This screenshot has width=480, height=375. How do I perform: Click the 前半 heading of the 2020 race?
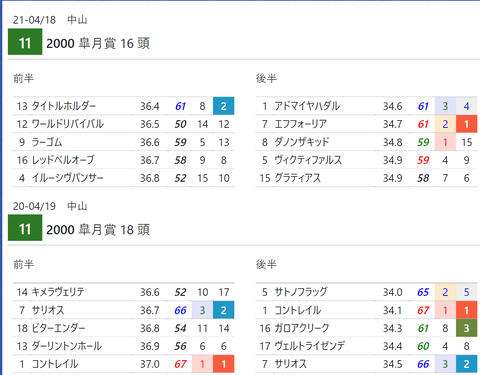(23, 264)
